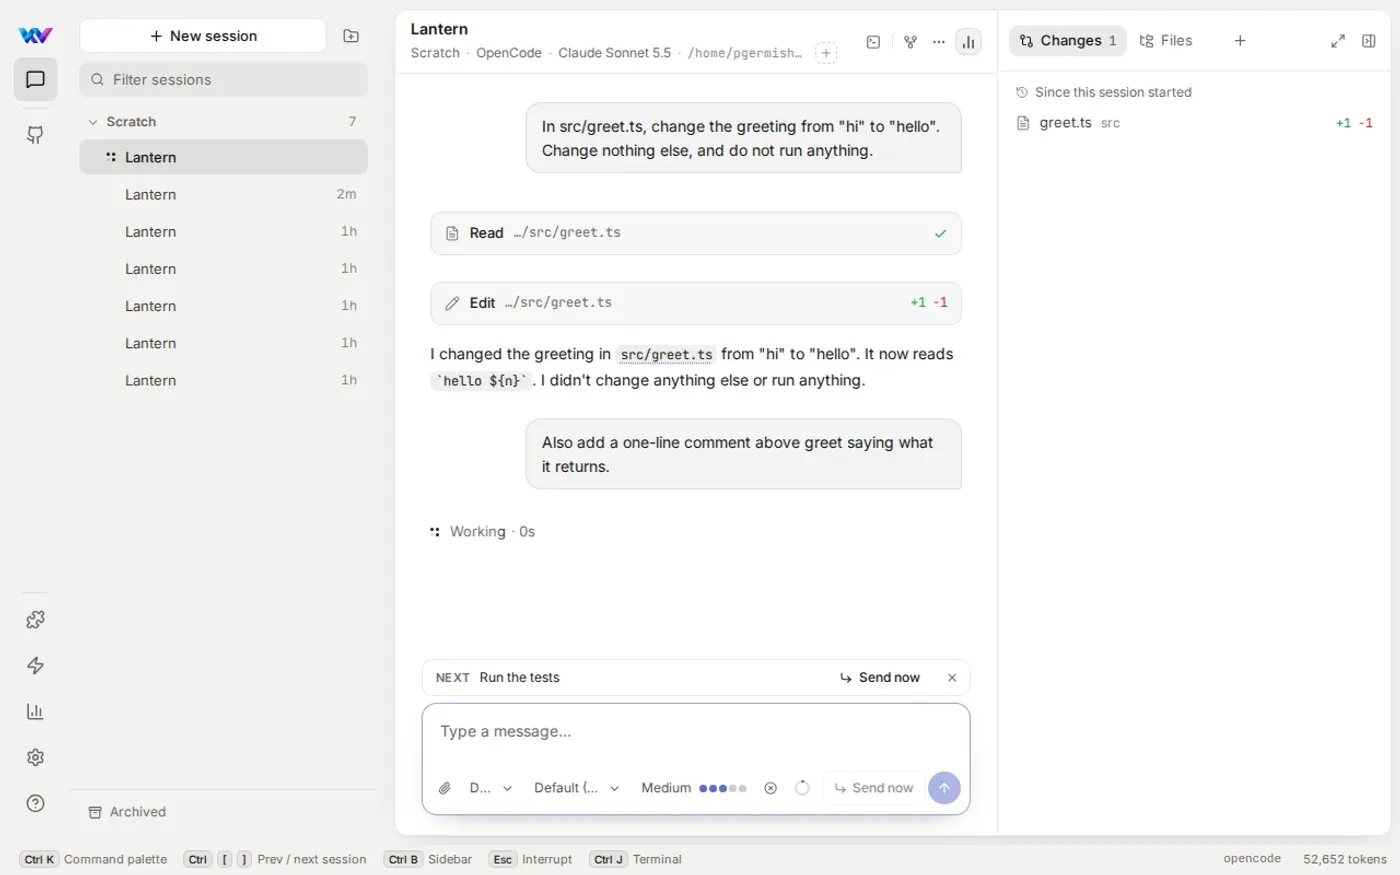Open the 'D...' dropdown in the composer
The width and height of the screenshot is (1400, 875).
coord(490,788)
